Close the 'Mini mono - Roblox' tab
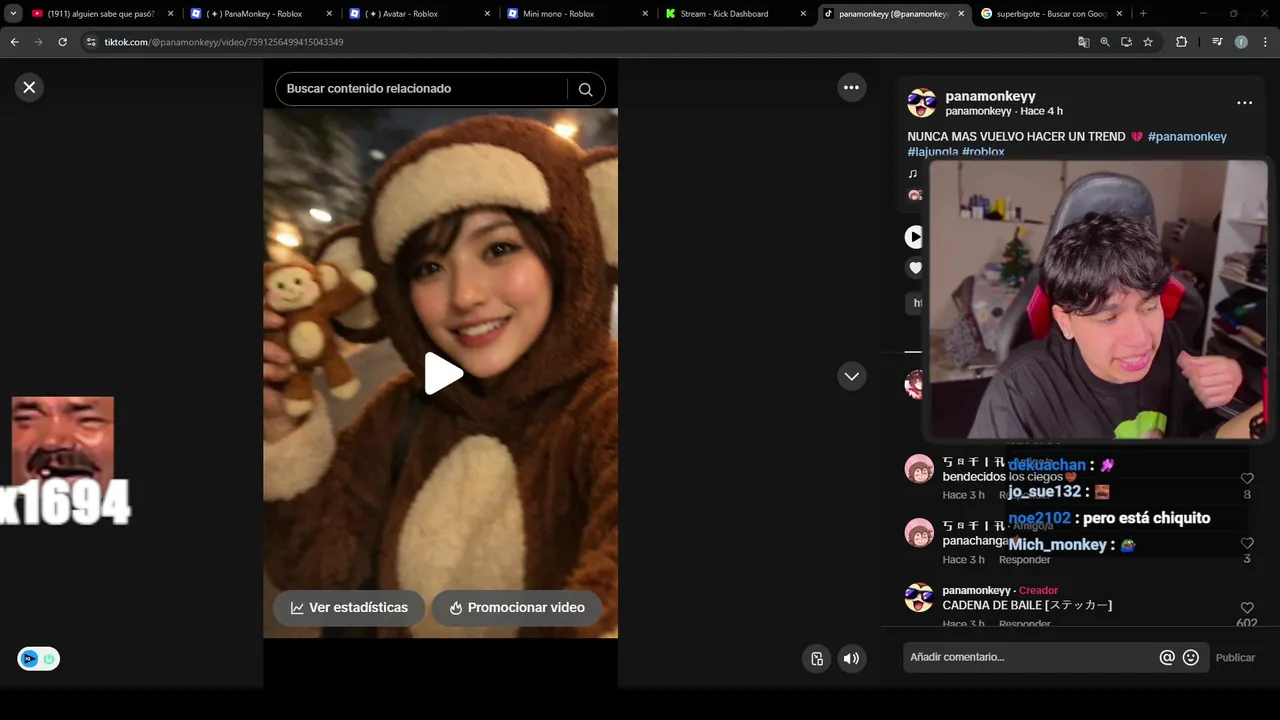This screenshot has width=1280, height=720. click(645, 14)
